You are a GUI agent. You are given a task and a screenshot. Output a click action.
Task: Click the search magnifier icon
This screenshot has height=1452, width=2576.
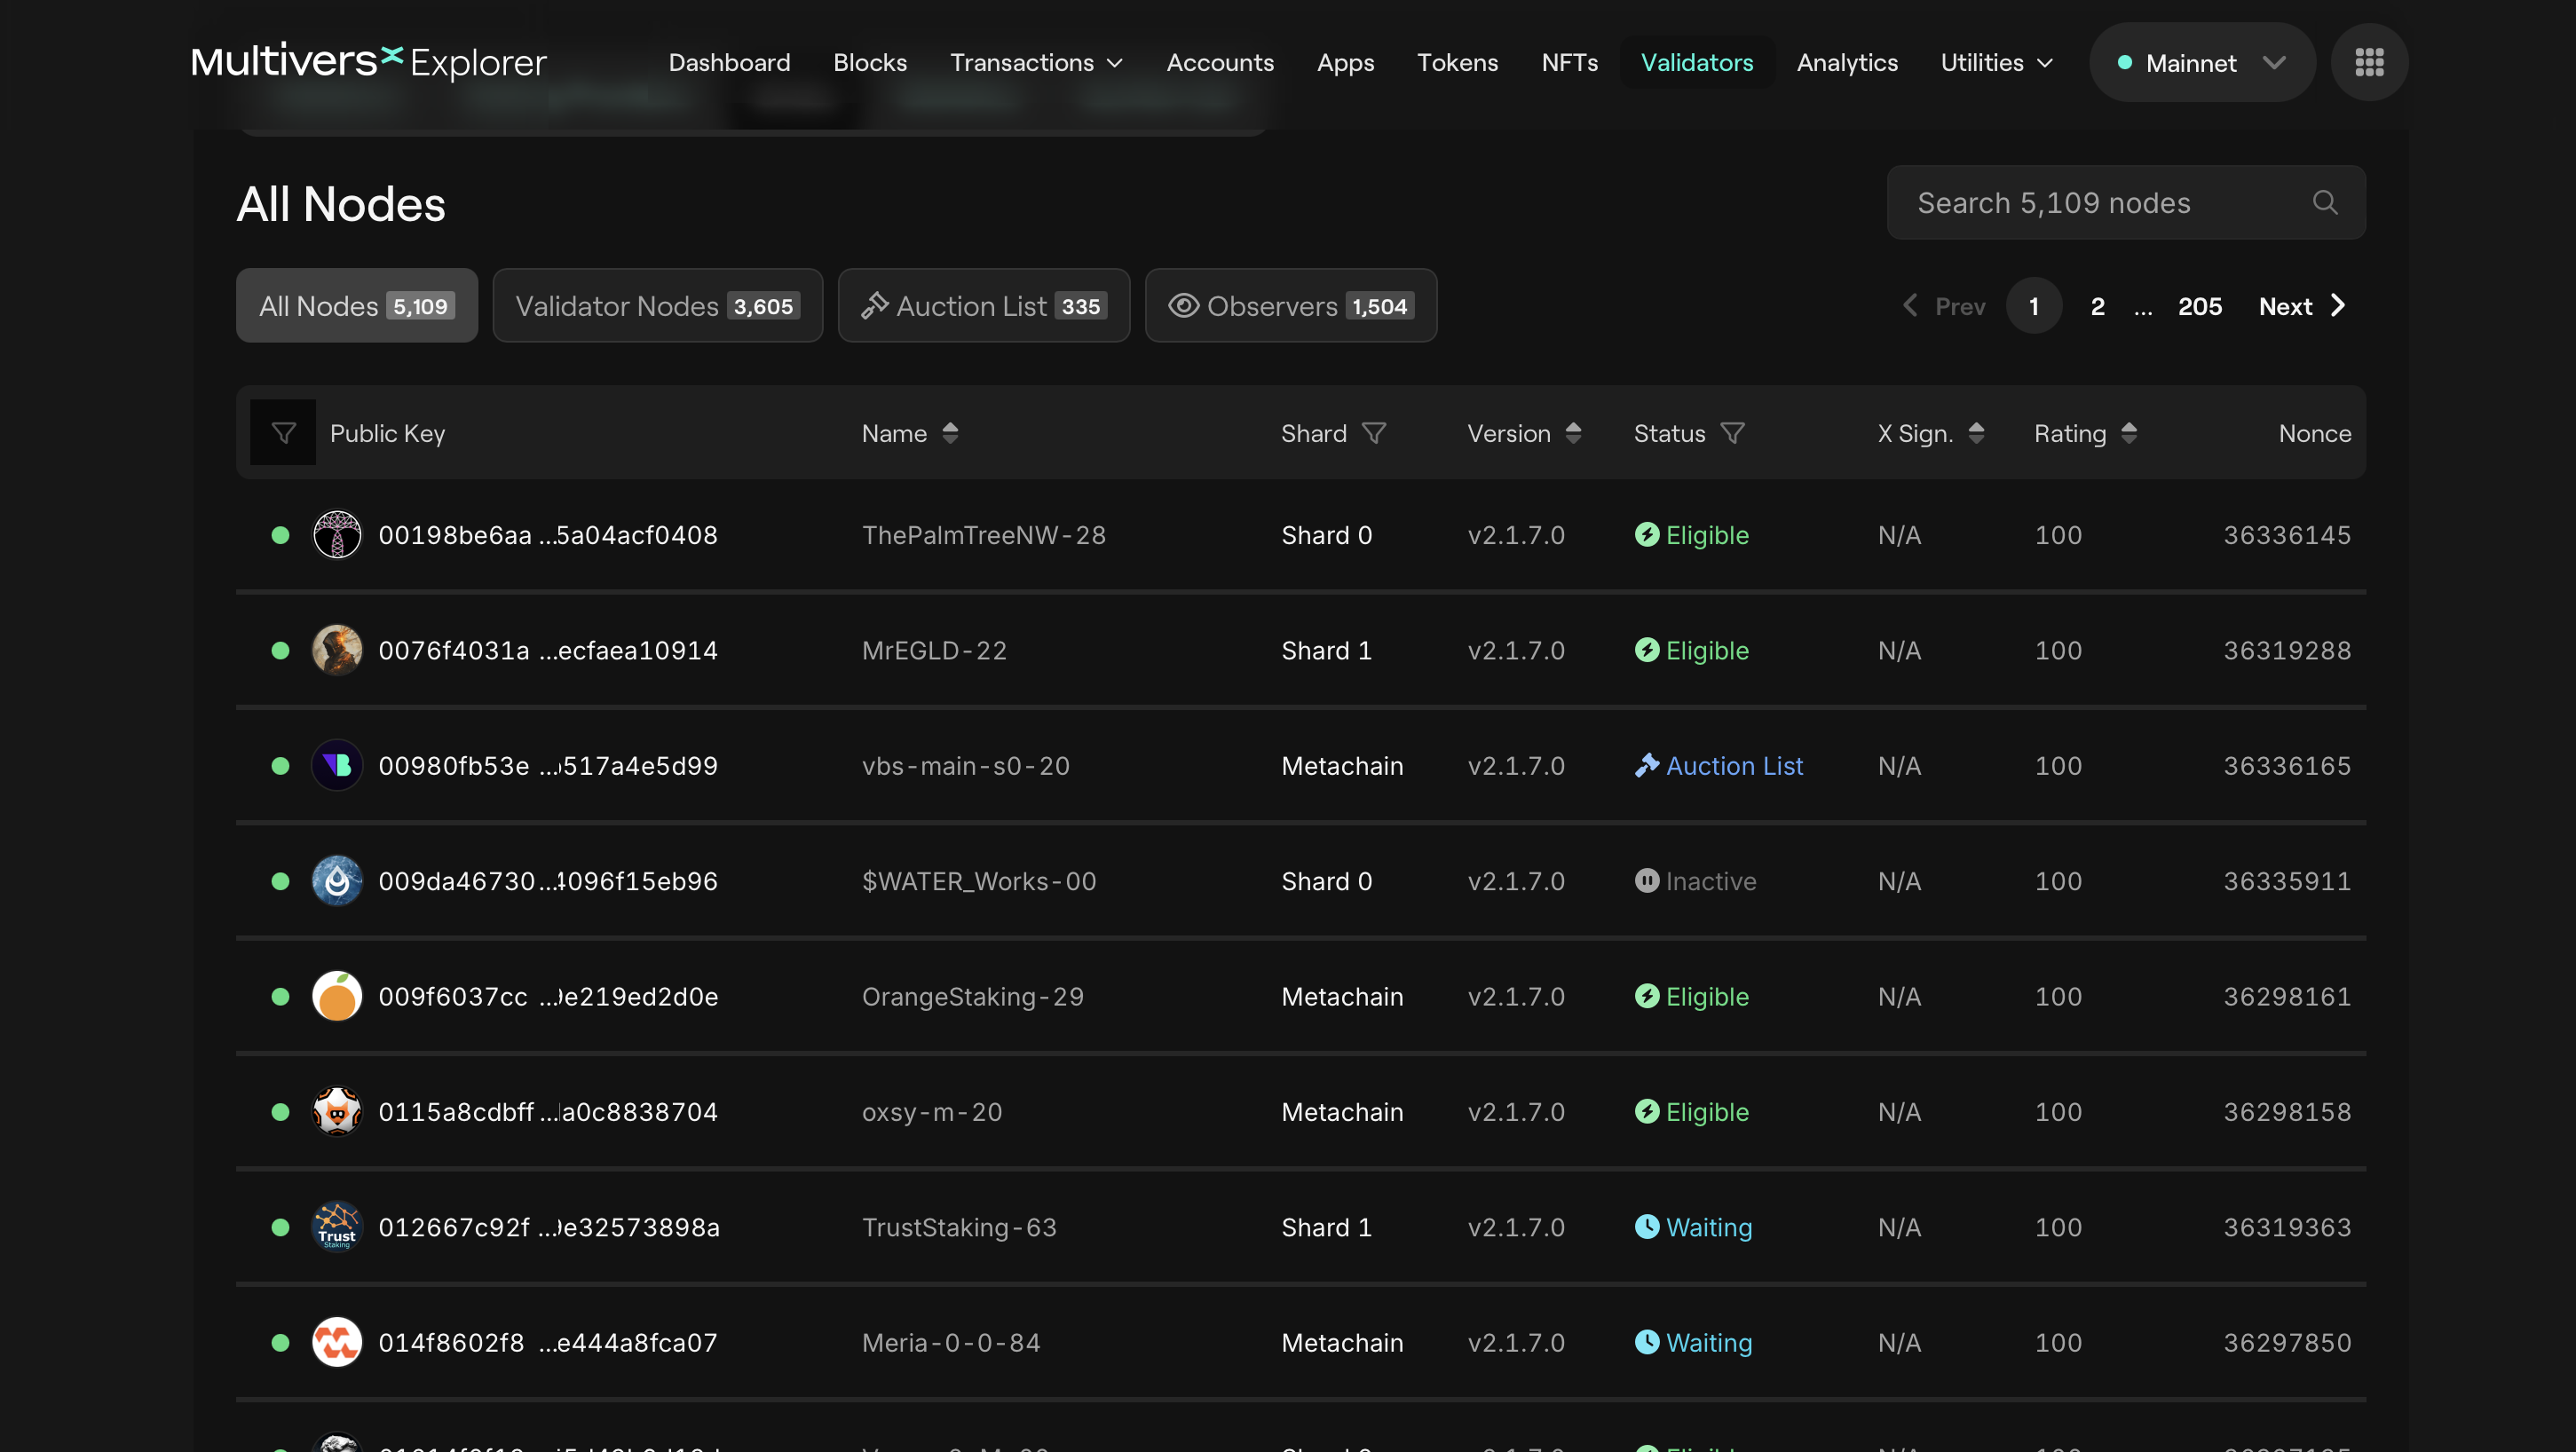pos(2325,203)
